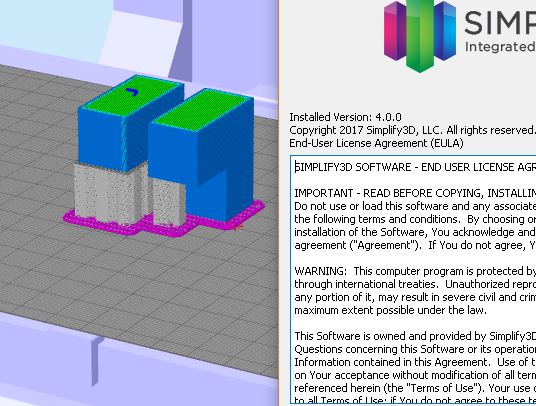Click the "This Software is owned" paragraph
This screenshot has width=536, height=406.
(x=415, y=366)
